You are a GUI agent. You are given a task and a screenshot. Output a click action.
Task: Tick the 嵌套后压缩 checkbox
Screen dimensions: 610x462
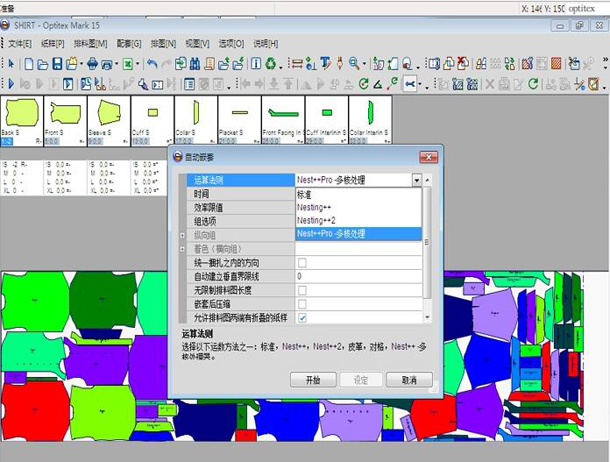pyautogui.click(x=302, y=304)
